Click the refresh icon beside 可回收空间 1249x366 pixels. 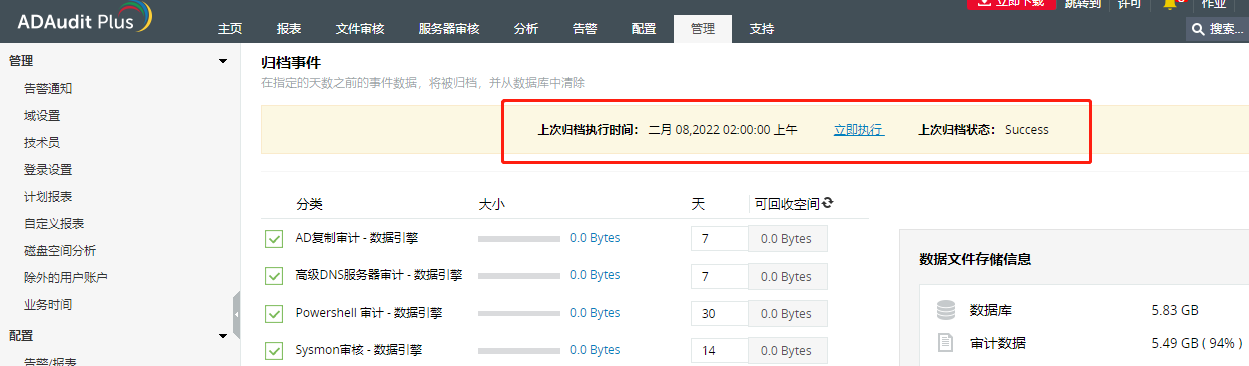coord(828,203)
